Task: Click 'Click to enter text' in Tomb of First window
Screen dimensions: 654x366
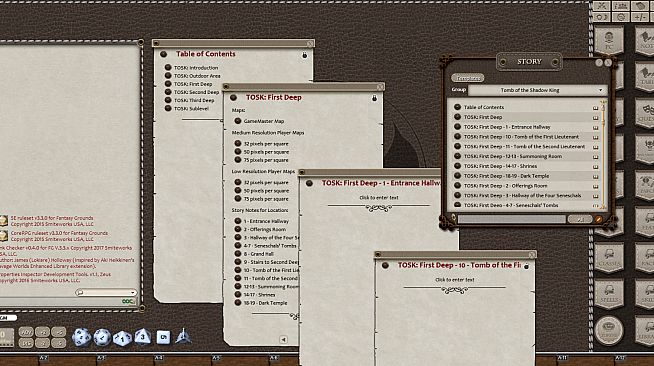Action: (x=455, y=280)
